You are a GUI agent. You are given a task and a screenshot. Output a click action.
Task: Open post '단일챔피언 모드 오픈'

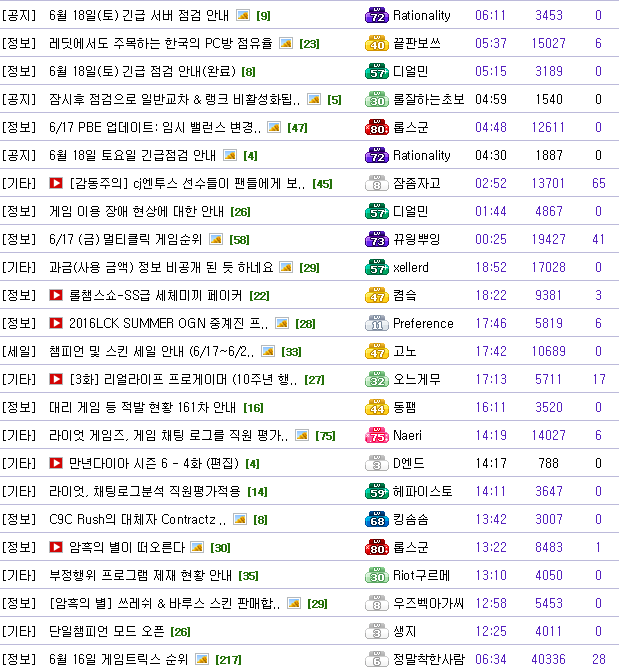point(106,631)
